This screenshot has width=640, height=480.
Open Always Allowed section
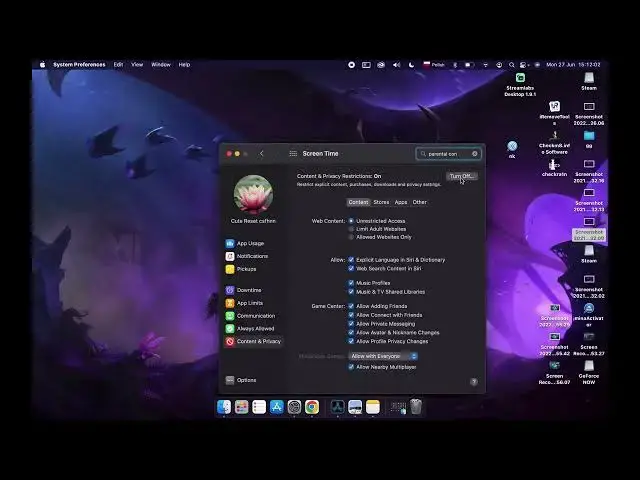click(250, 329)
